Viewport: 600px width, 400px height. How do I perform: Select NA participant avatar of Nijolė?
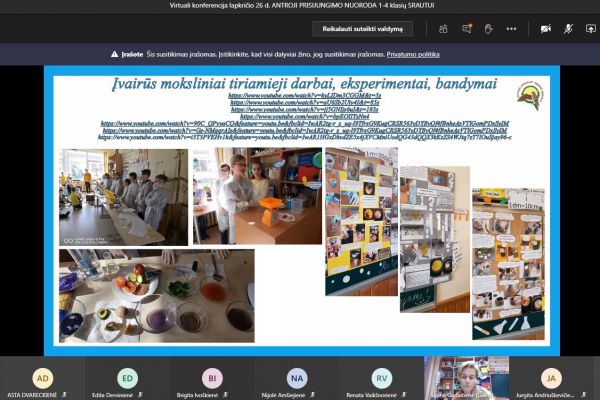click(297, 378)
